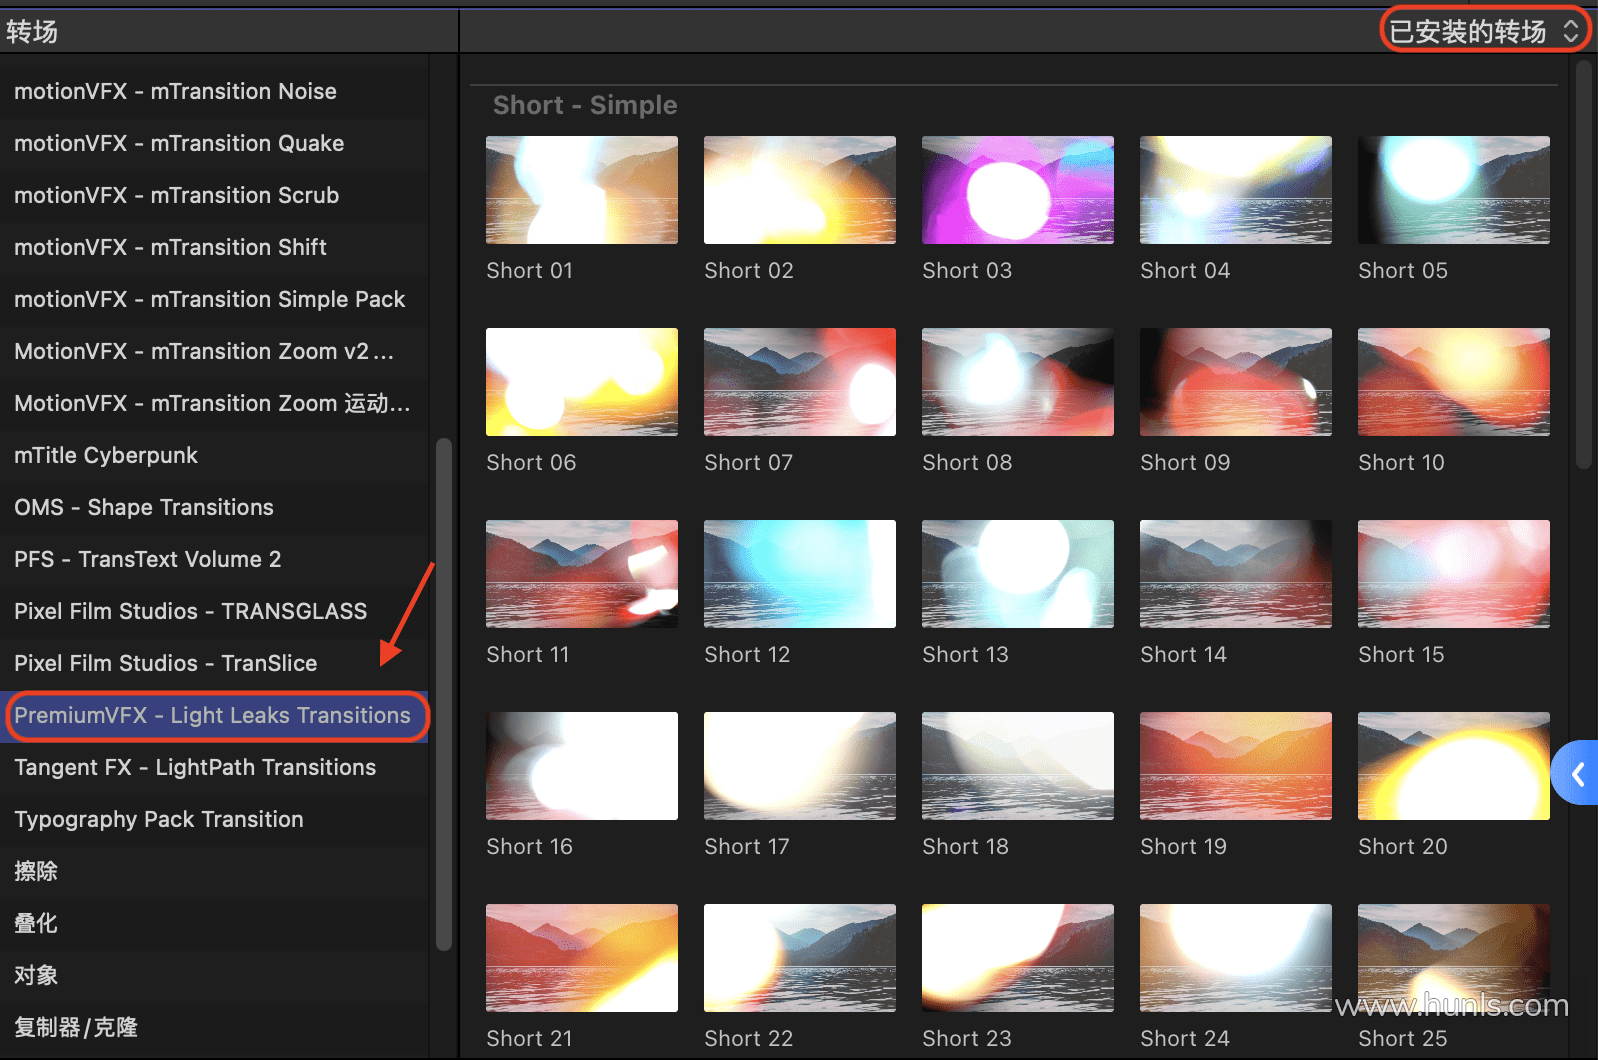
Task: Select the Short 12 transition thumbnail
Action: click(x=800, y=574)
